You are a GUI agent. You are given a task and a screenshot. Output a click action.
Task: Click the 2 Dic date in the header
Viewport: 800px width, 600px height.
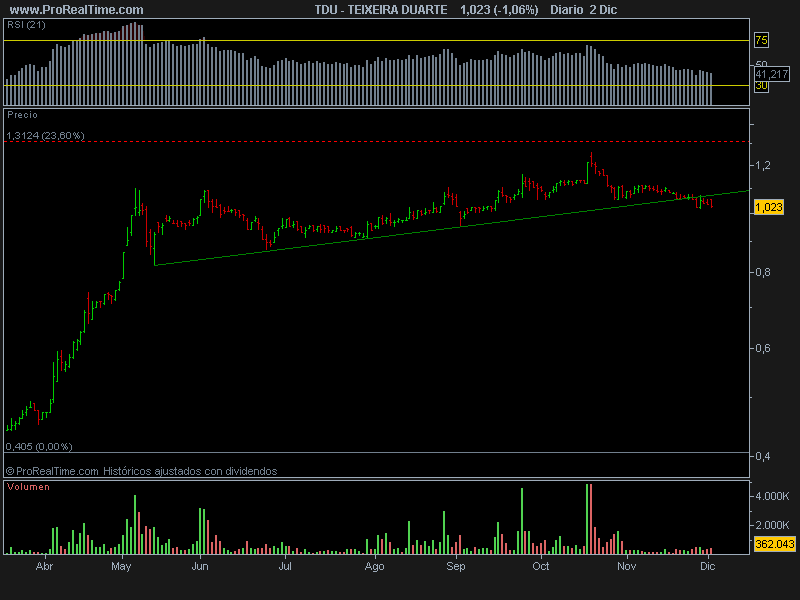[603, 10]
